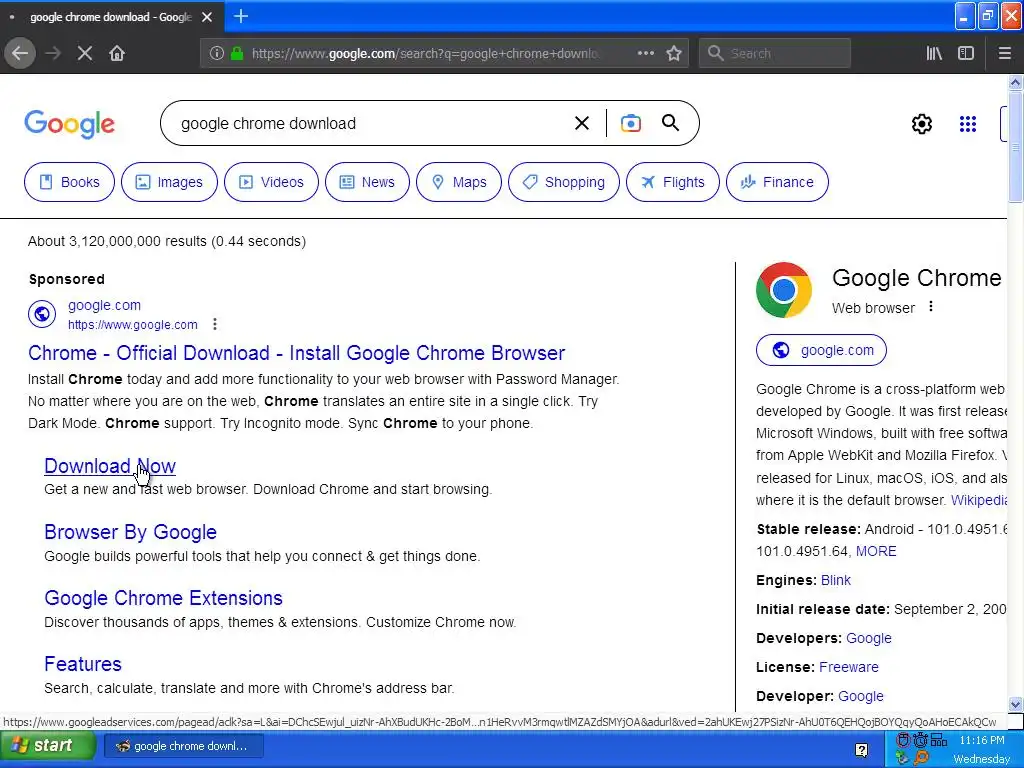
Task: Clear the Google search query X
Action: [581, 123]
